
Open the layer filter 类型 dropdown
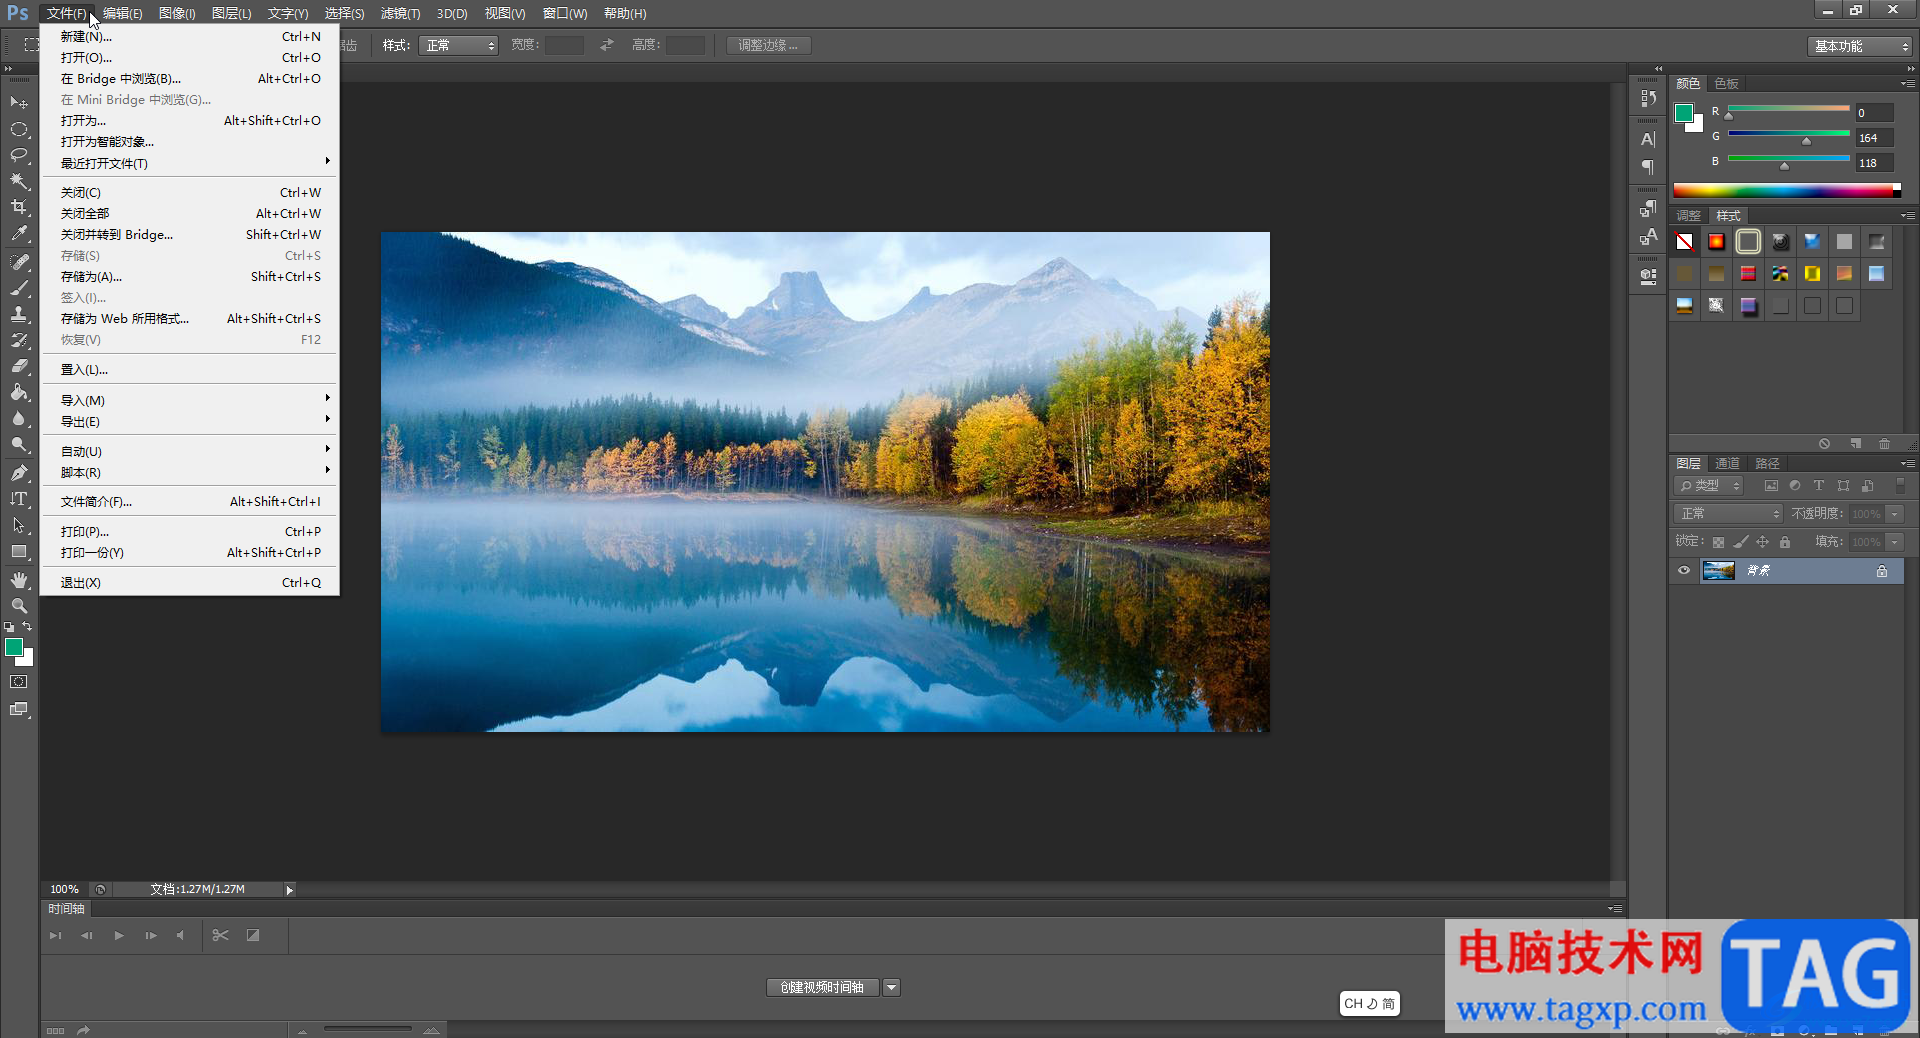pyautogui.click(x=1709, y=486)
